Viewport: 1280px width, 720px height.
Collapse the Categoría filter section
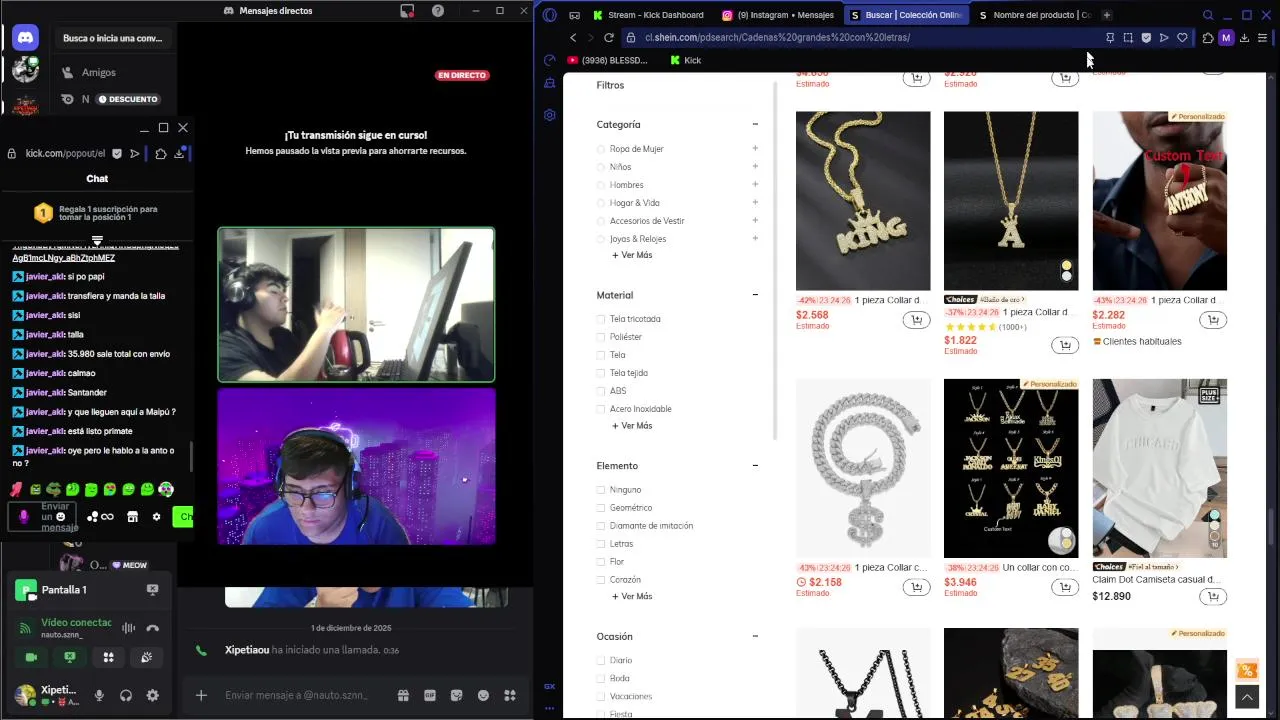coord(755,124)
